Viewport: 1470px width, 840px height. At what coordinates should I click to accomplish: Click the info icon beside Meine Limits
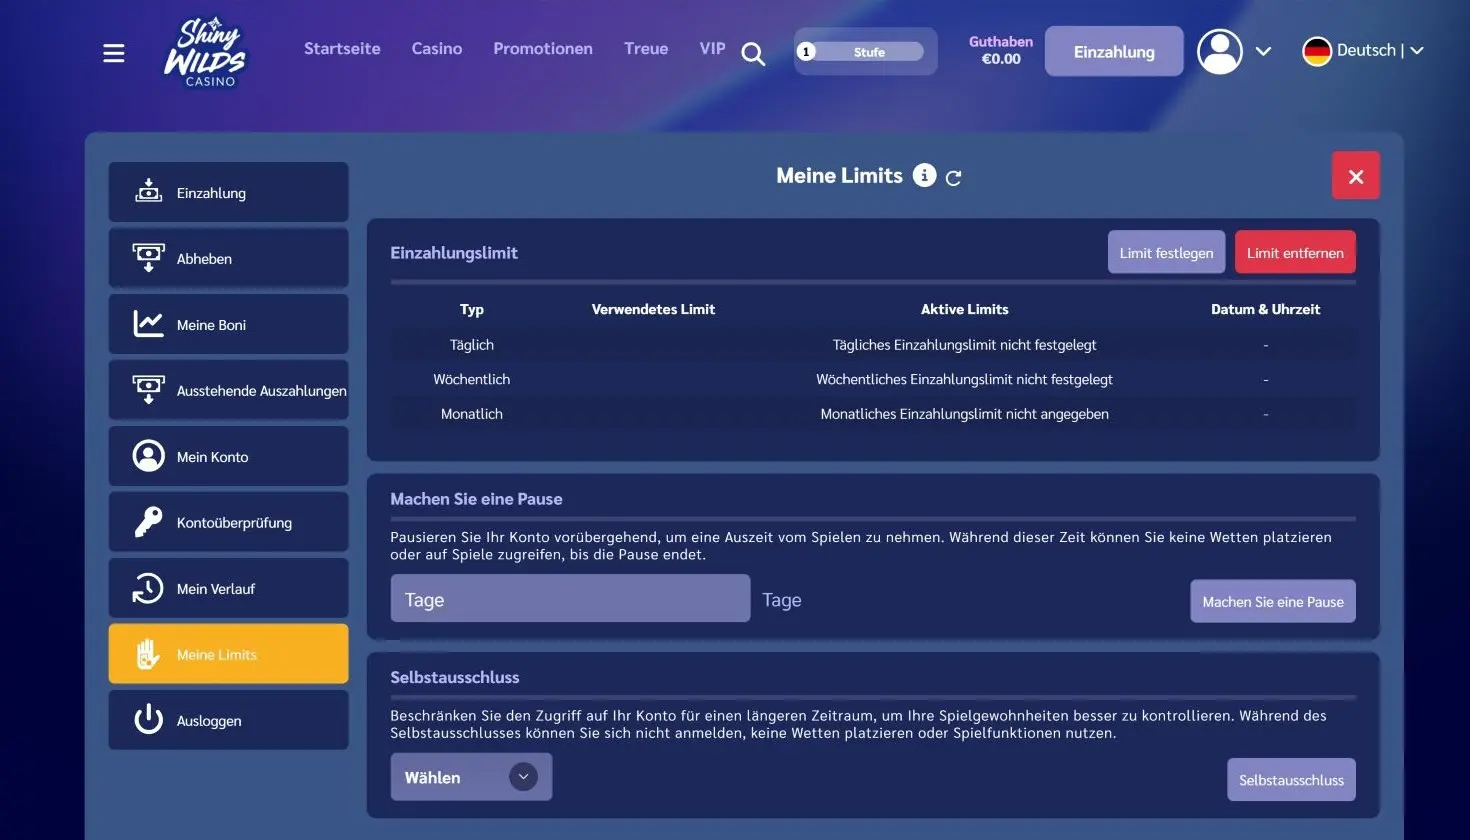(x=924, y=175)
